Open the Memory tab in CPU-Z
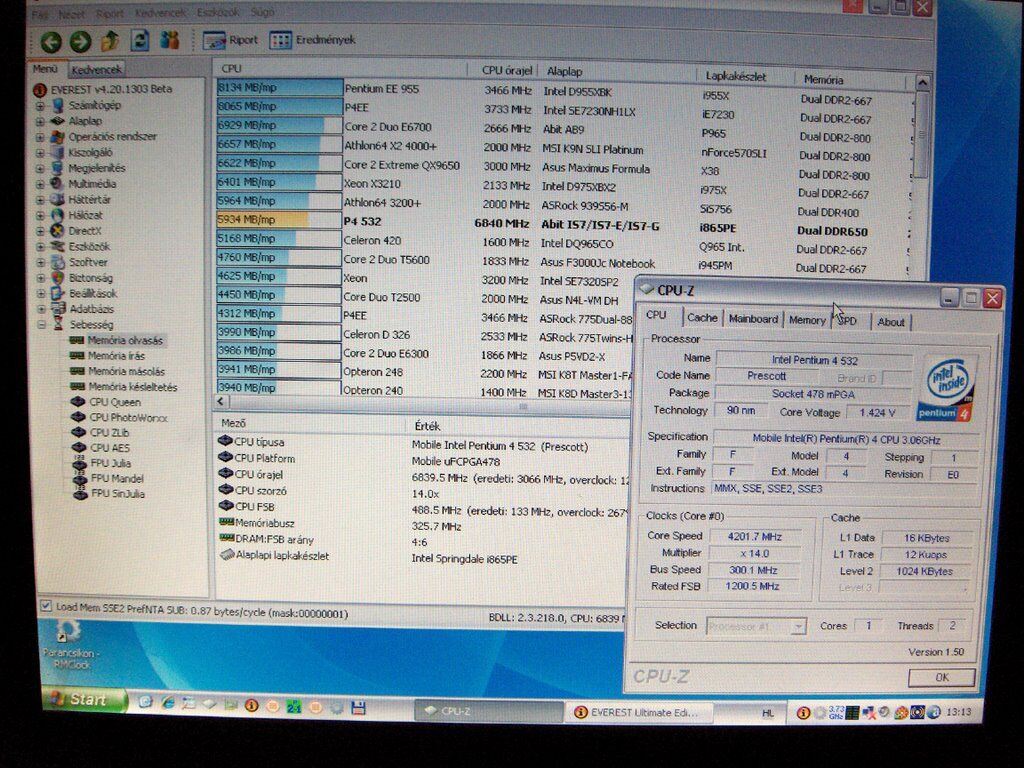The image size is (1024, 768). point(807,320)
